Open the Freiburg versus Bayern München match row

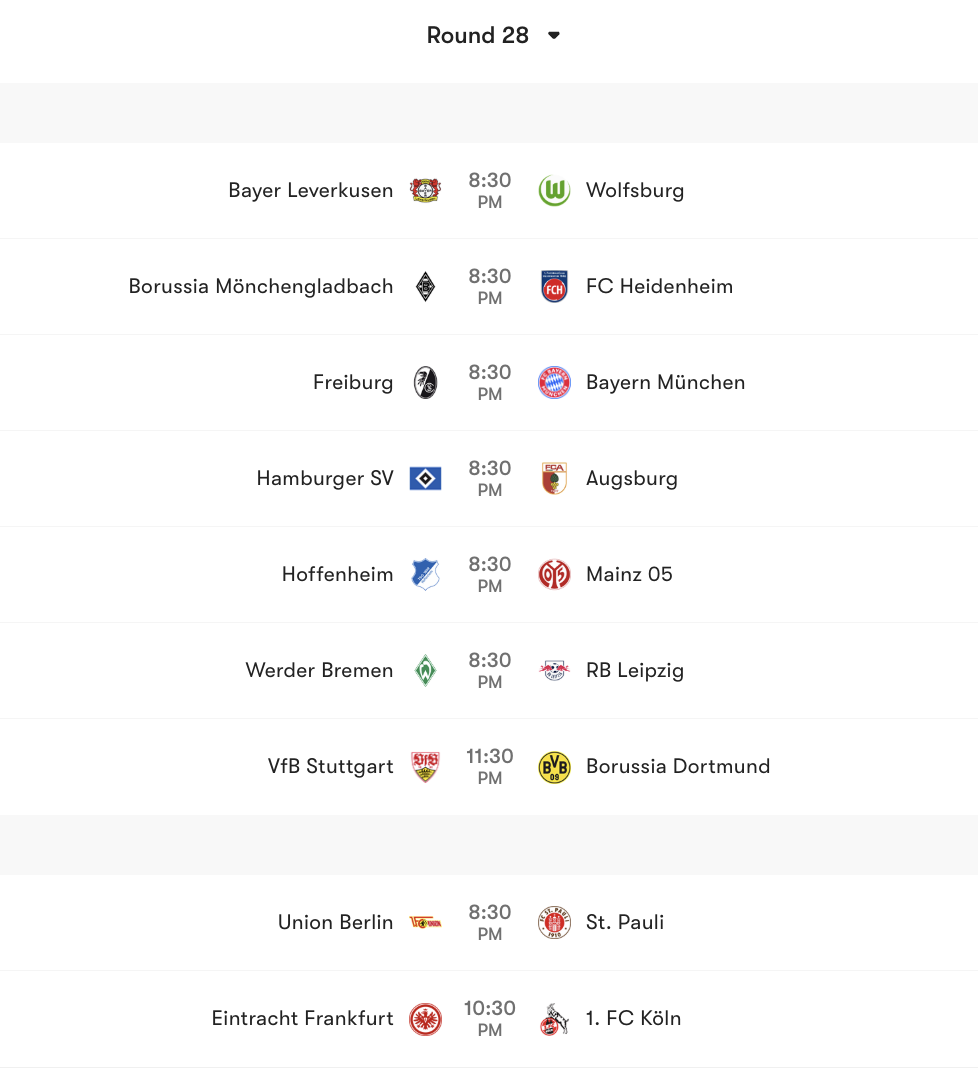[489, 382]
